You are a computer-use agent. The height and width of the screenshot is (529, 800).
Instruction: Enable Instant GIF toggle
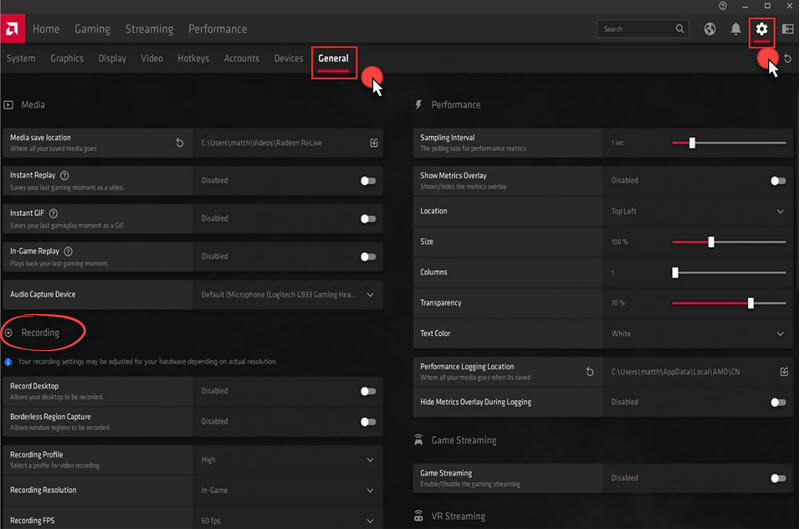point(368,219)
